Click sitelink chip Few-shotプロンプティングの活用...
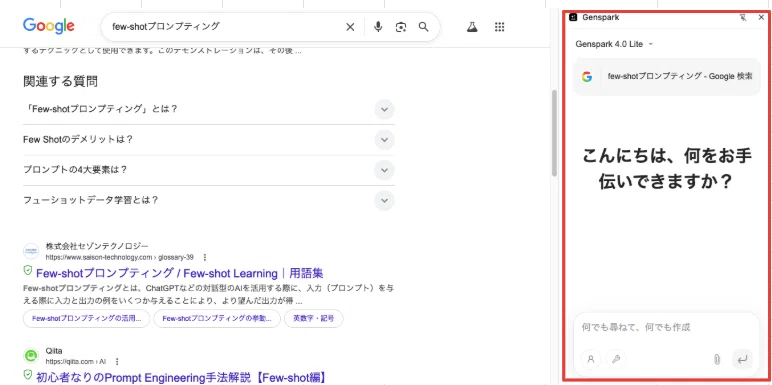The image size is (772, 385). [x=87, y=319]
